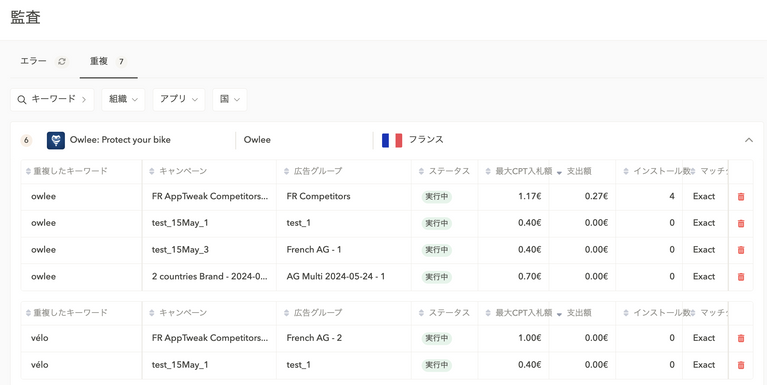The height and width of the screenshot is (385, 767).
Task: Click the 1.17€ max CPT bid
Action: [530, 196]
